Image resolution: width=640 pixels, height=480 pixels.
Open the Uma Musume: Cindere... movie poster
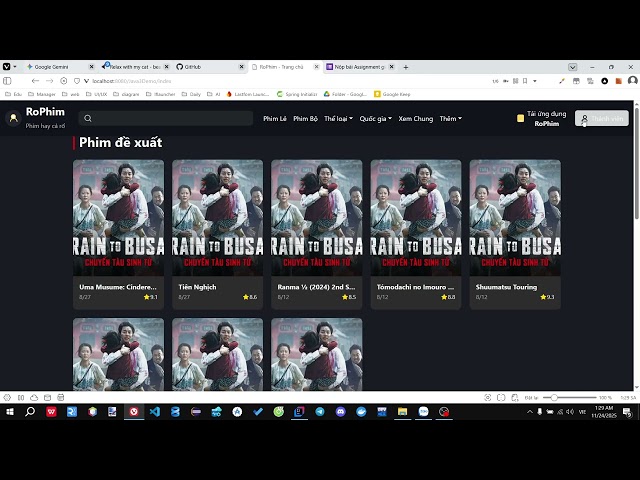[118, 218]
